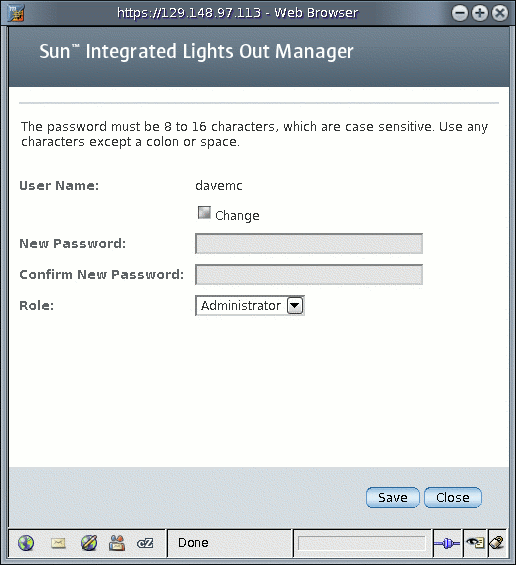Close the user dialog with Close button
Screen dimensions: 516x565
[x=453, y=498]
